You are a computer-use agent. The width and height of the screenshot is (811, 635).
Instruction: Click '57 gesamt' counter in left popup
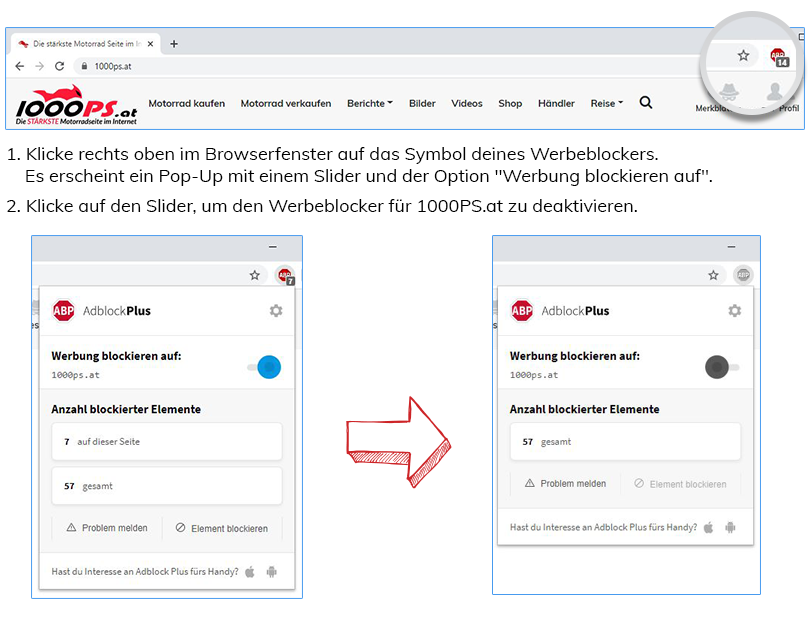click(x=167, y=486)
